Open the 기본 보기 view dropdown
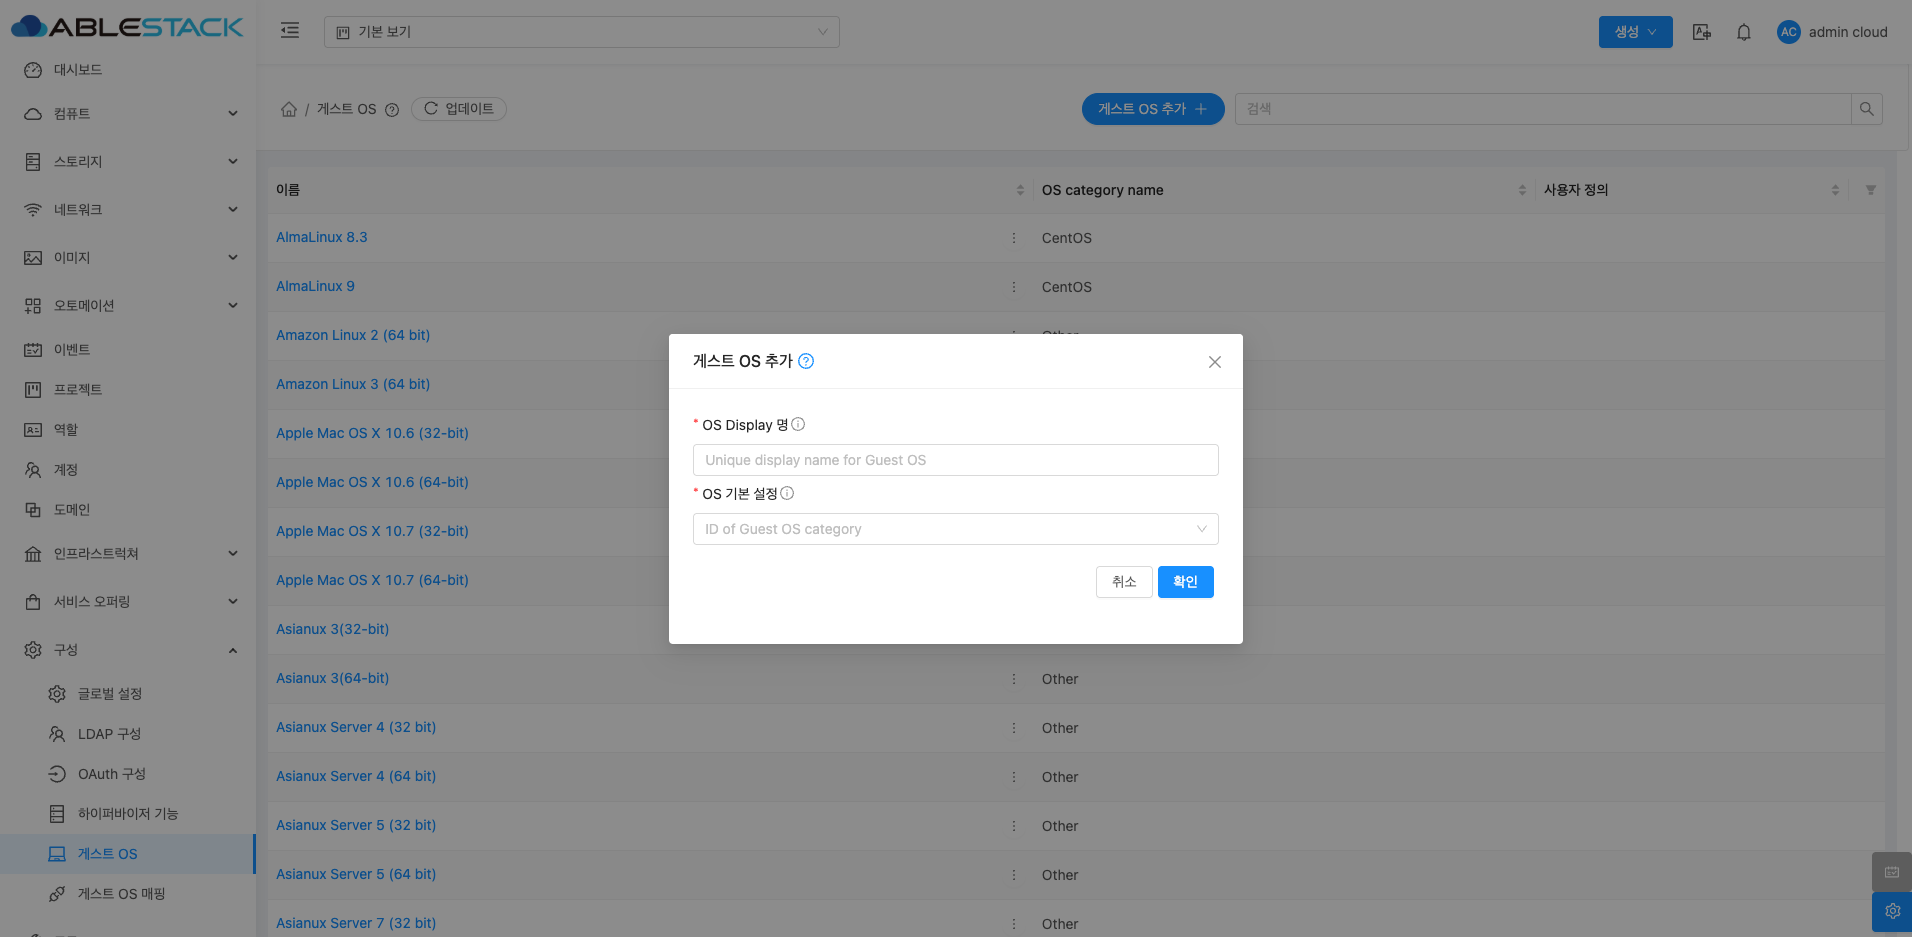Image resolution: width=1912 pixels, height=937 pixels. pyautogui.click(x=581, y=32)
